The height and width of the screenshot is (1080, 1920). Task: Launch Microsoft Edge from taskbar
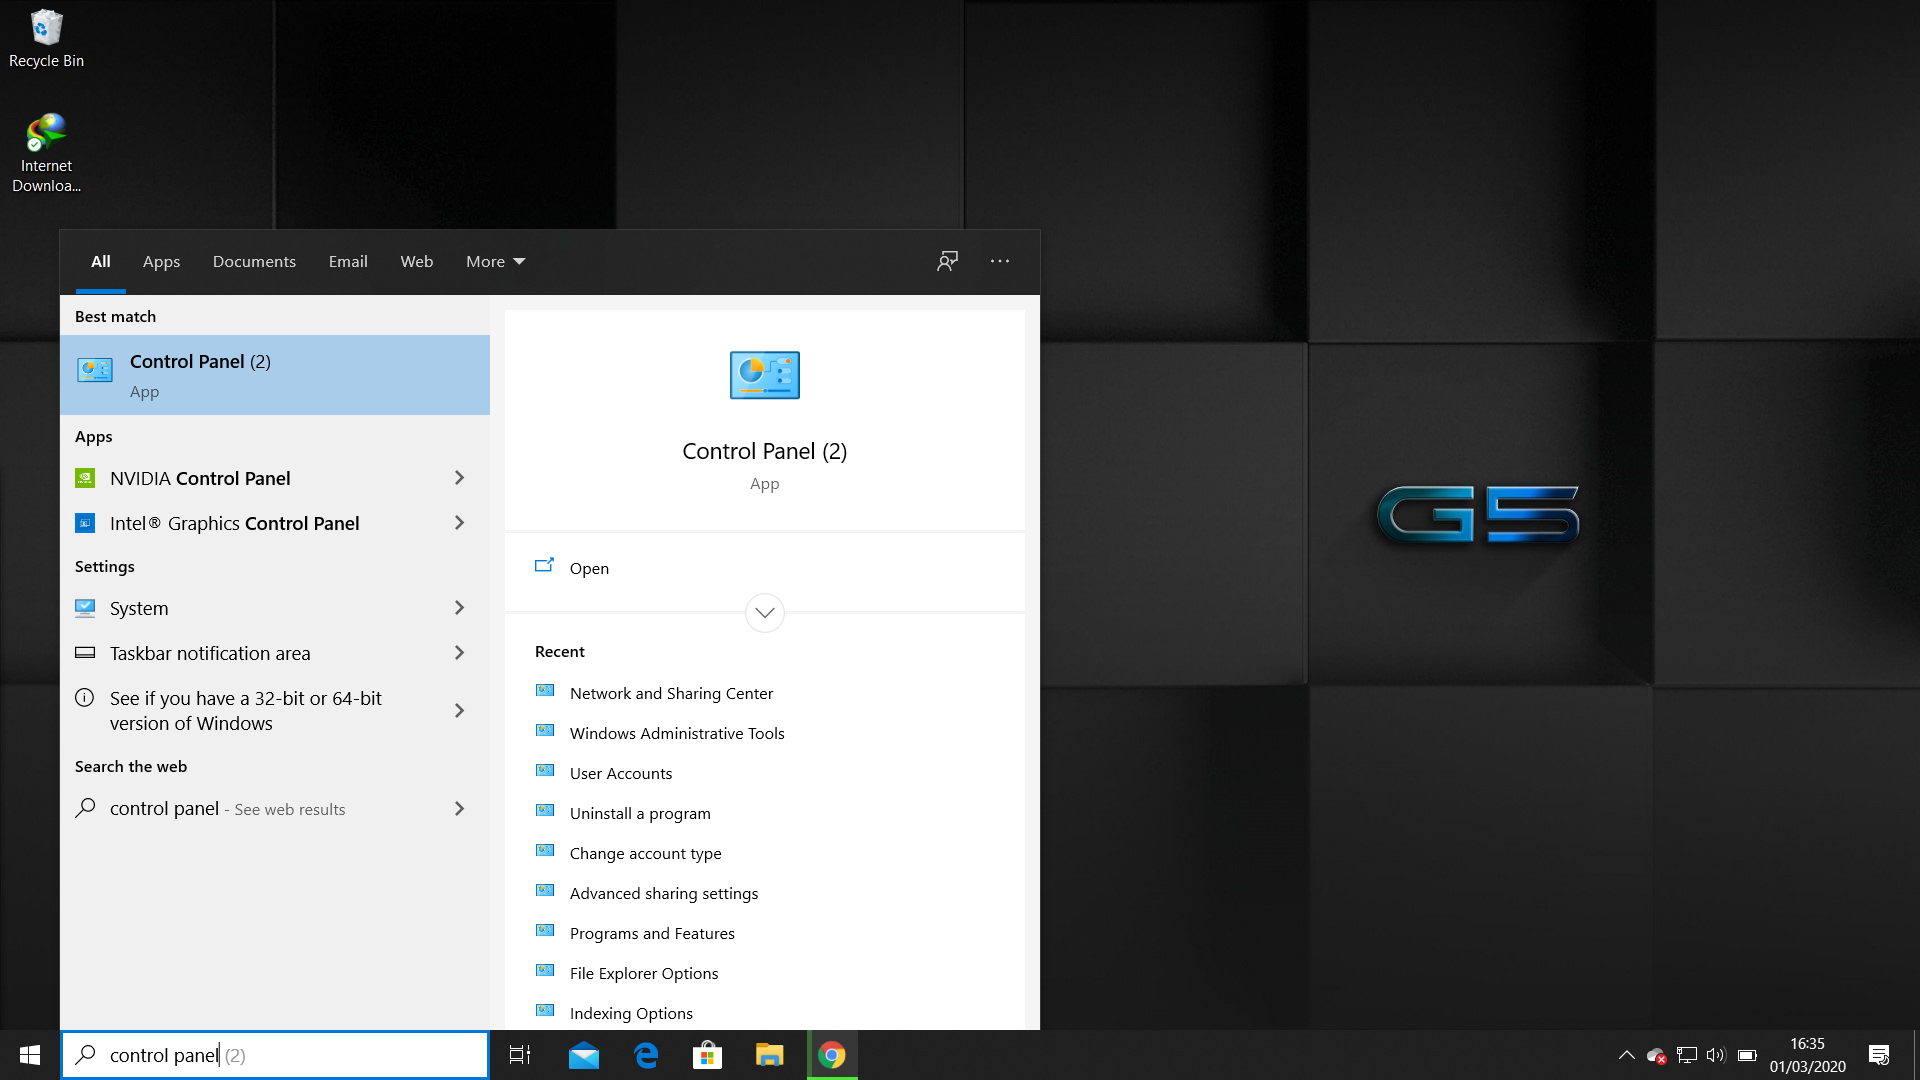646,1055
